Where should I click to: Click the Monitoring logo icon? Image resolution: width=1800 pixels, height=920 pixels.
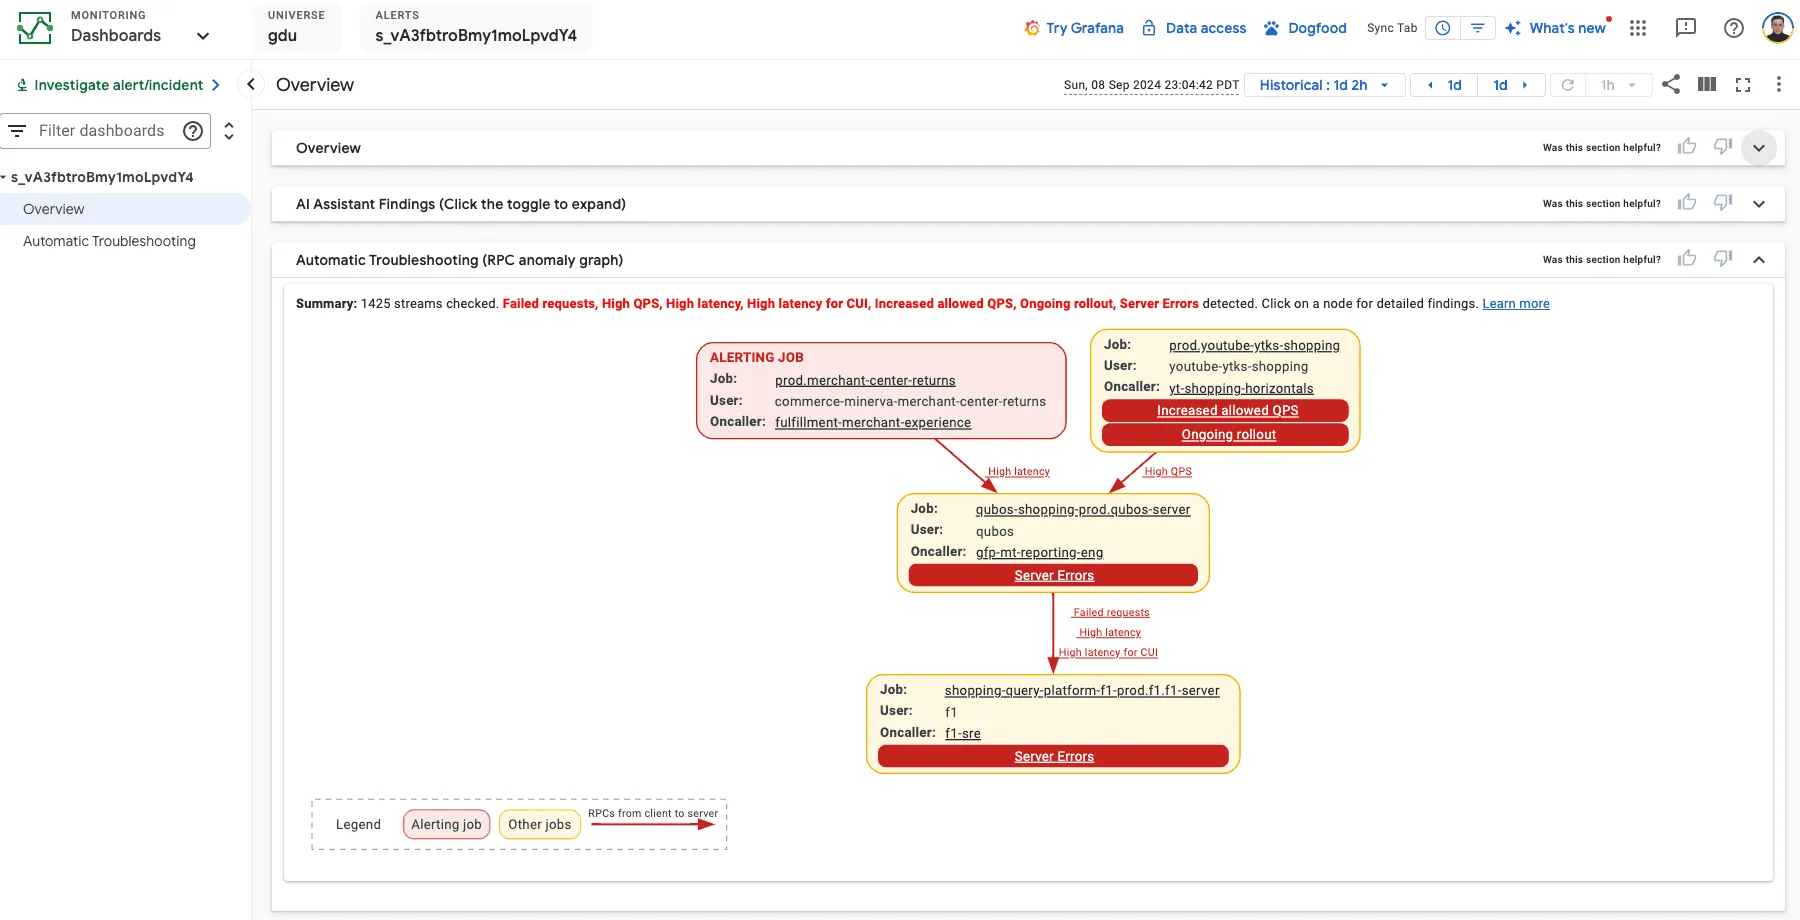pyautogui.click(x=35, y=28)
